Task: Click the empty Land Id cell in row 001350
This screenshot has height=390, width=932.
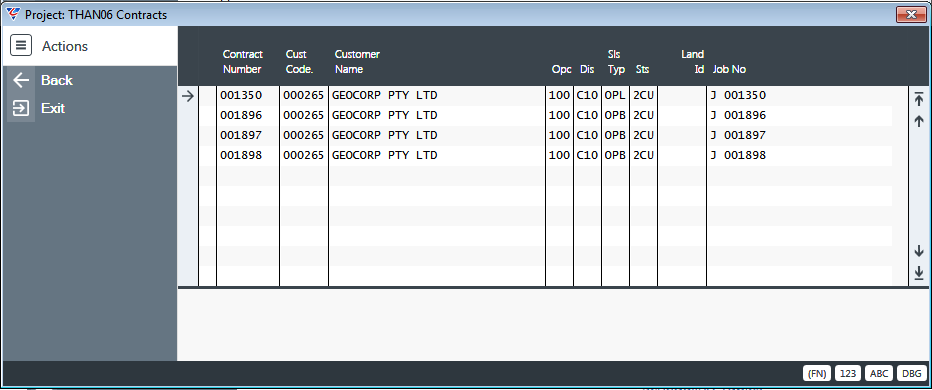Action: pyautogui.click(x=682, y=96)
